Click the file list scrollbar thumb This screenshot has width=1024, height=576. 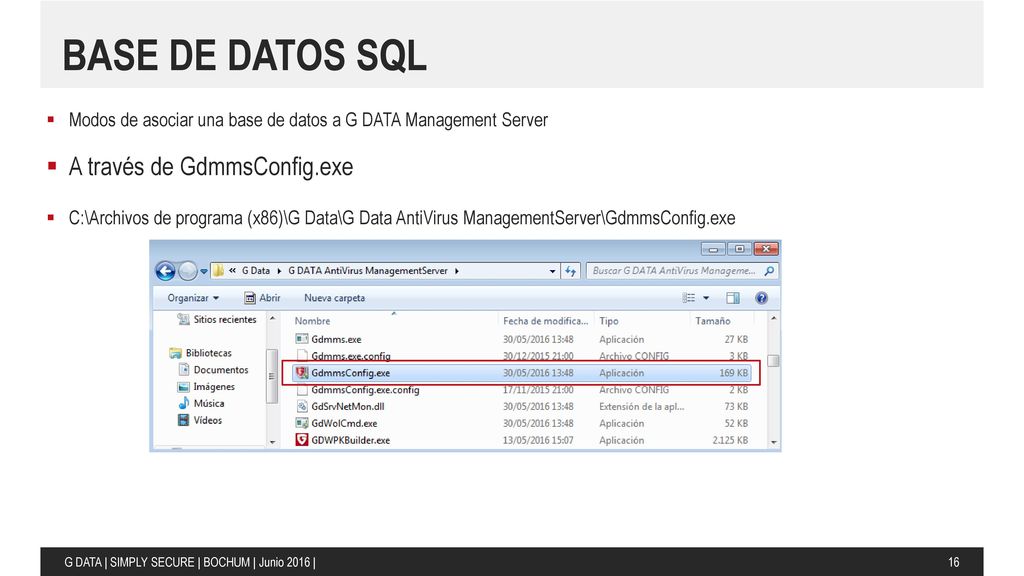774,360
